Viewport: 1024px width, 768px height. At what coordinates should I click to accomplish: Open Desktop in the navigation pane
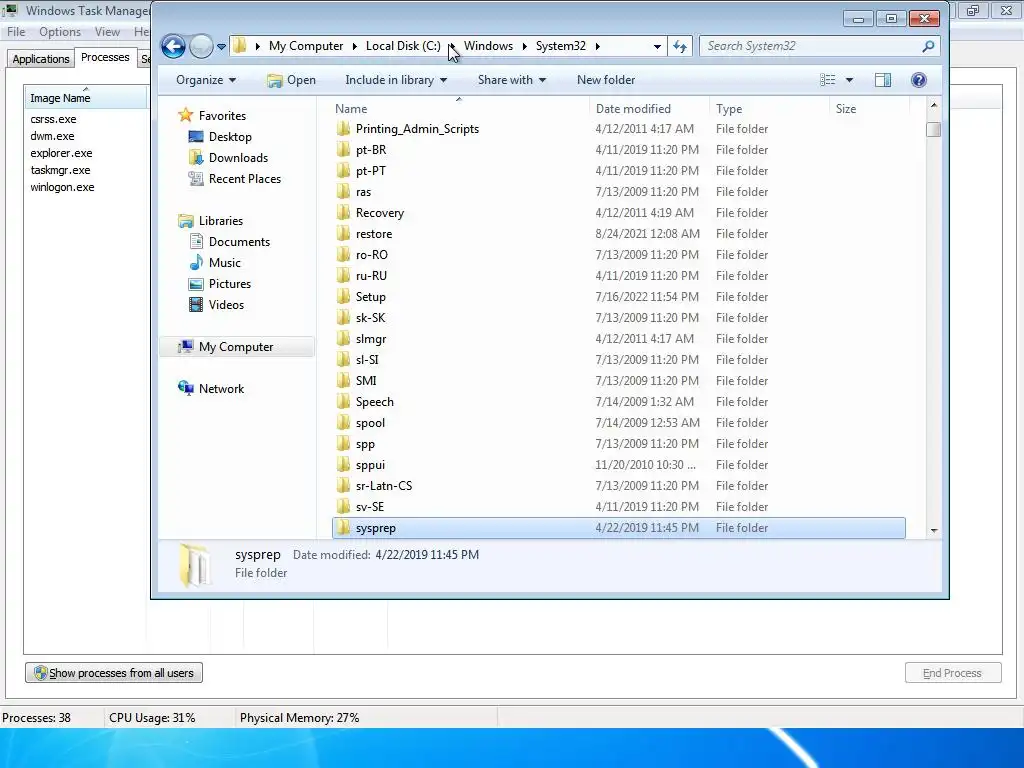tap(230, 136)
